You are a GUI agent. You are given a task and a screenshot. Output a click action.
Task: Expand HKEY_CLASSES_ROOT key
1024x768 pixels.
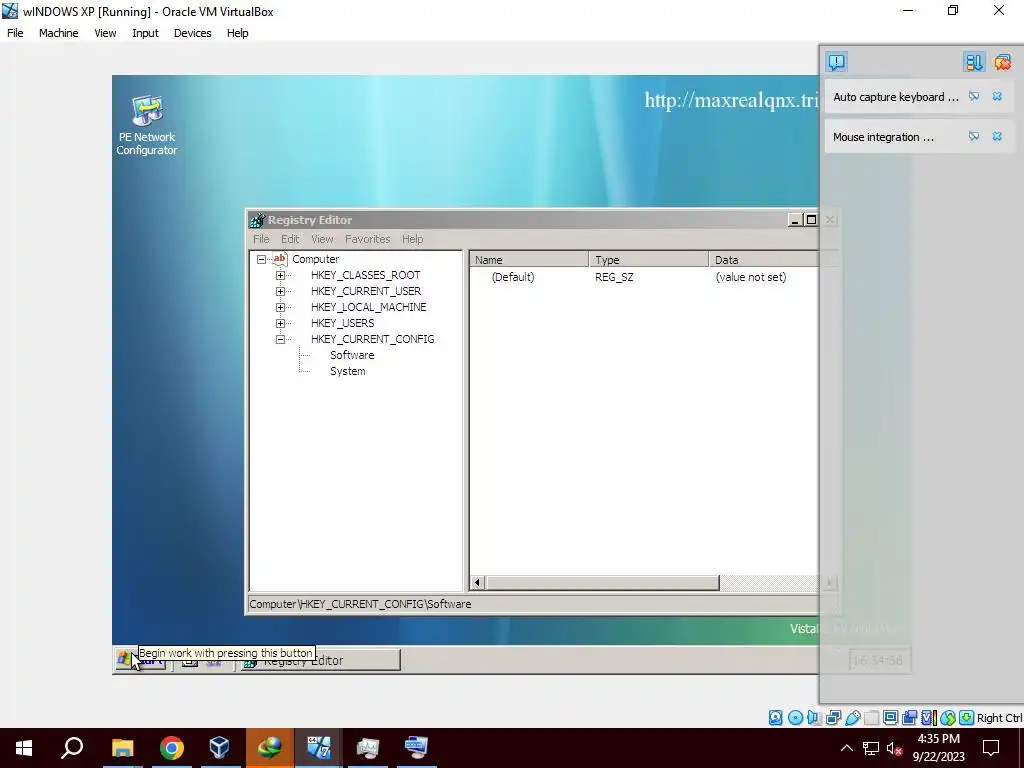pos(280,275)
